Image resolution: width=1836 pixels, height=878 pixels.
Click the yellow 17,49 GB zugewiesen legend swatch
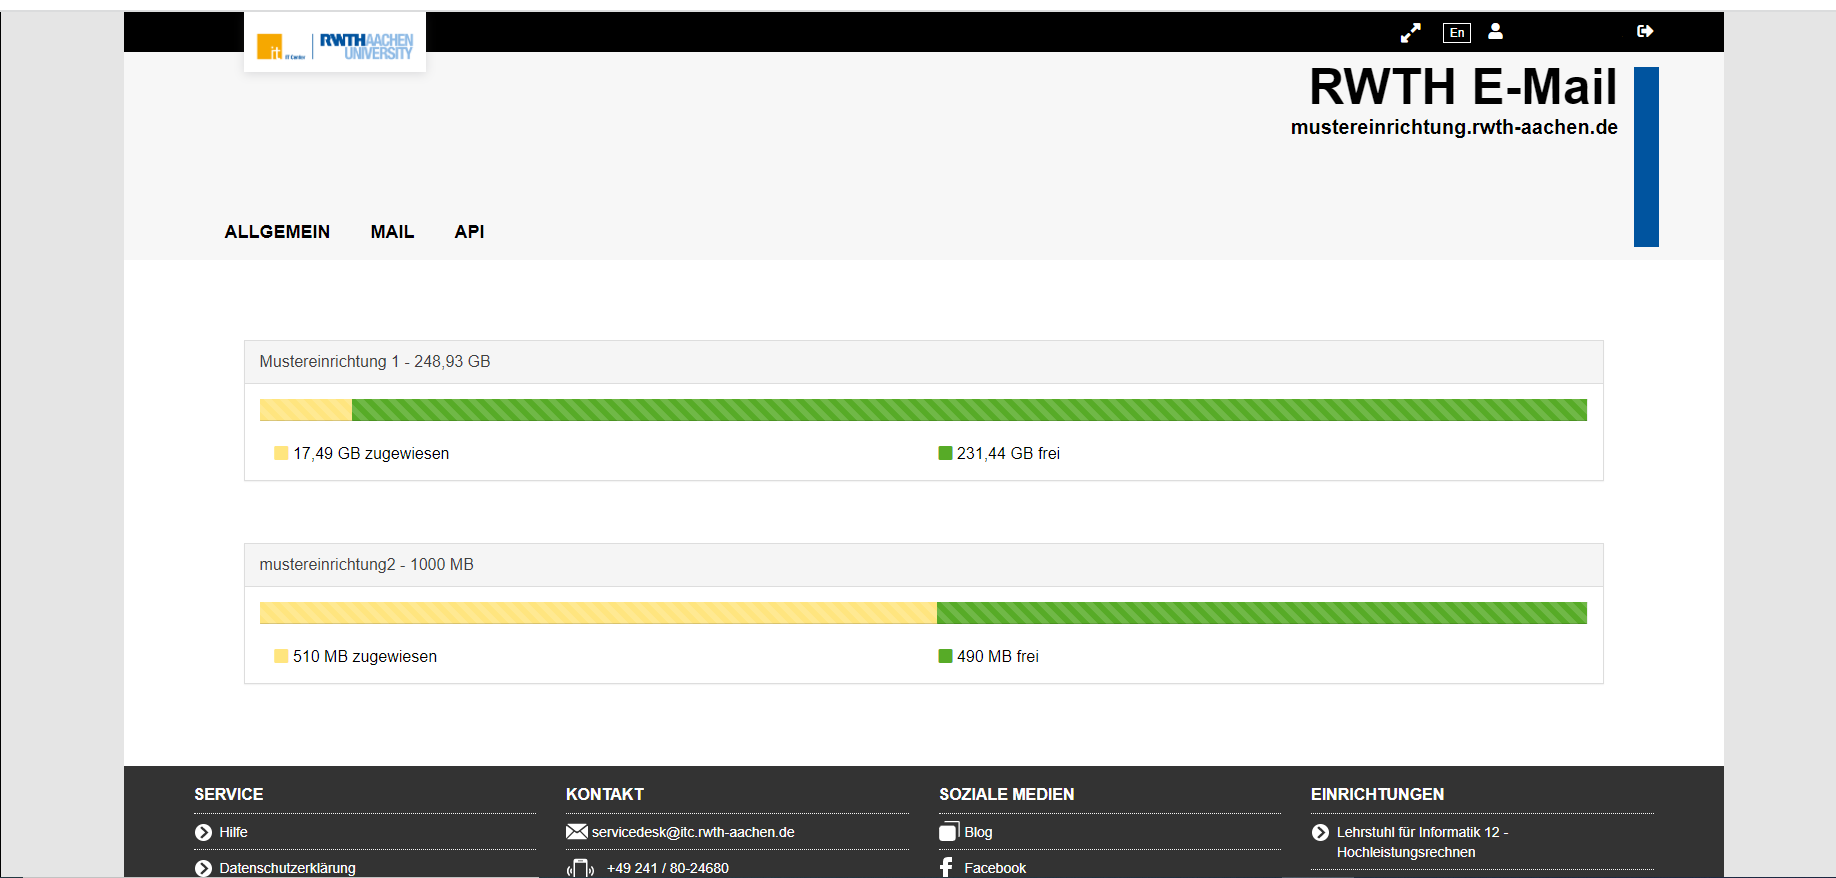coord(281,453)
